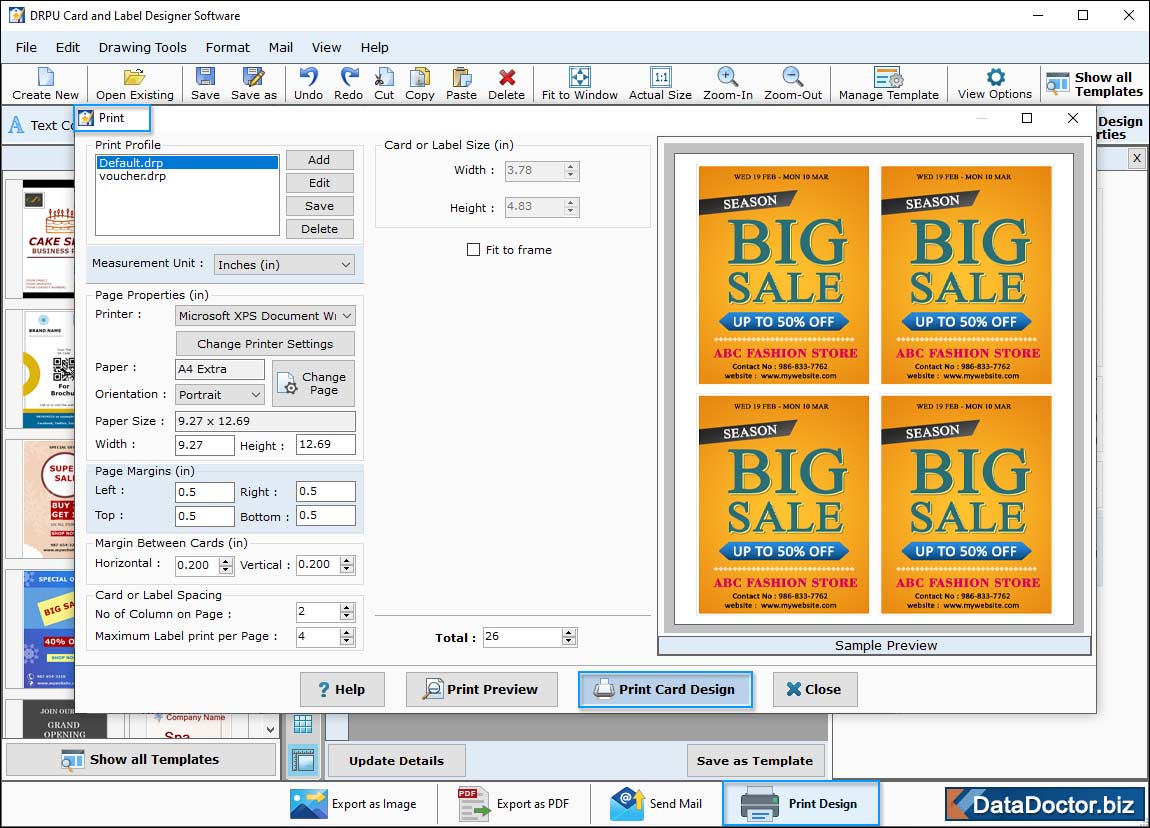This screenshot has height=828, width=1150.
Task: Open the Format menu
Action: (x=227, y=48)
